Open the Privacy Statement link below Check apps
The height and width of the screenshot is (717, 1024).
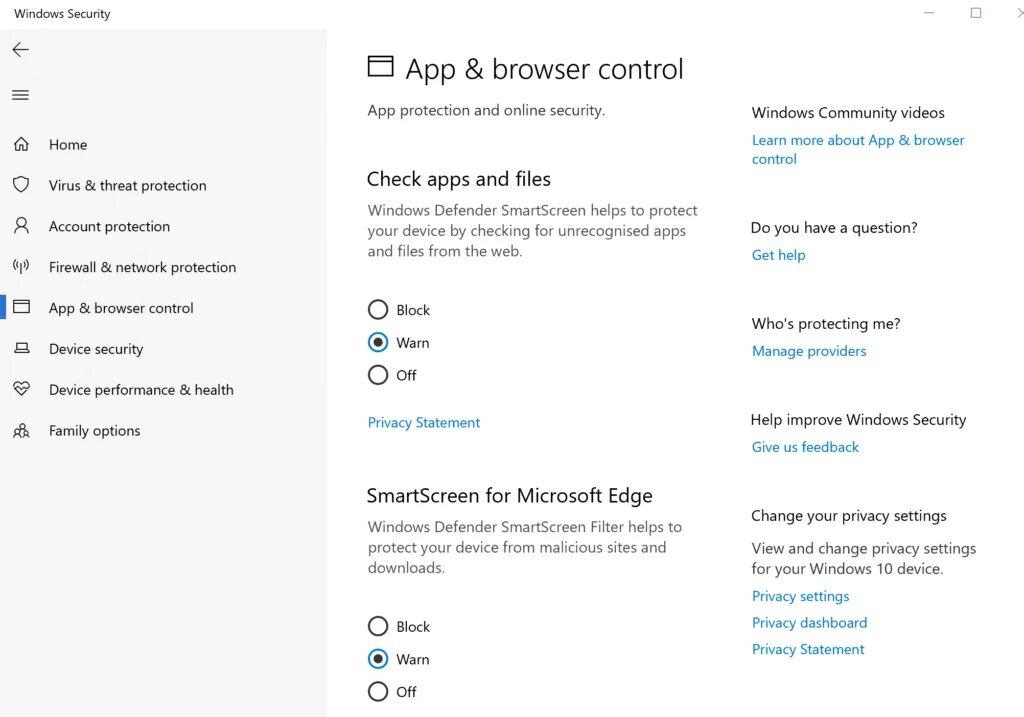[424, 423]
